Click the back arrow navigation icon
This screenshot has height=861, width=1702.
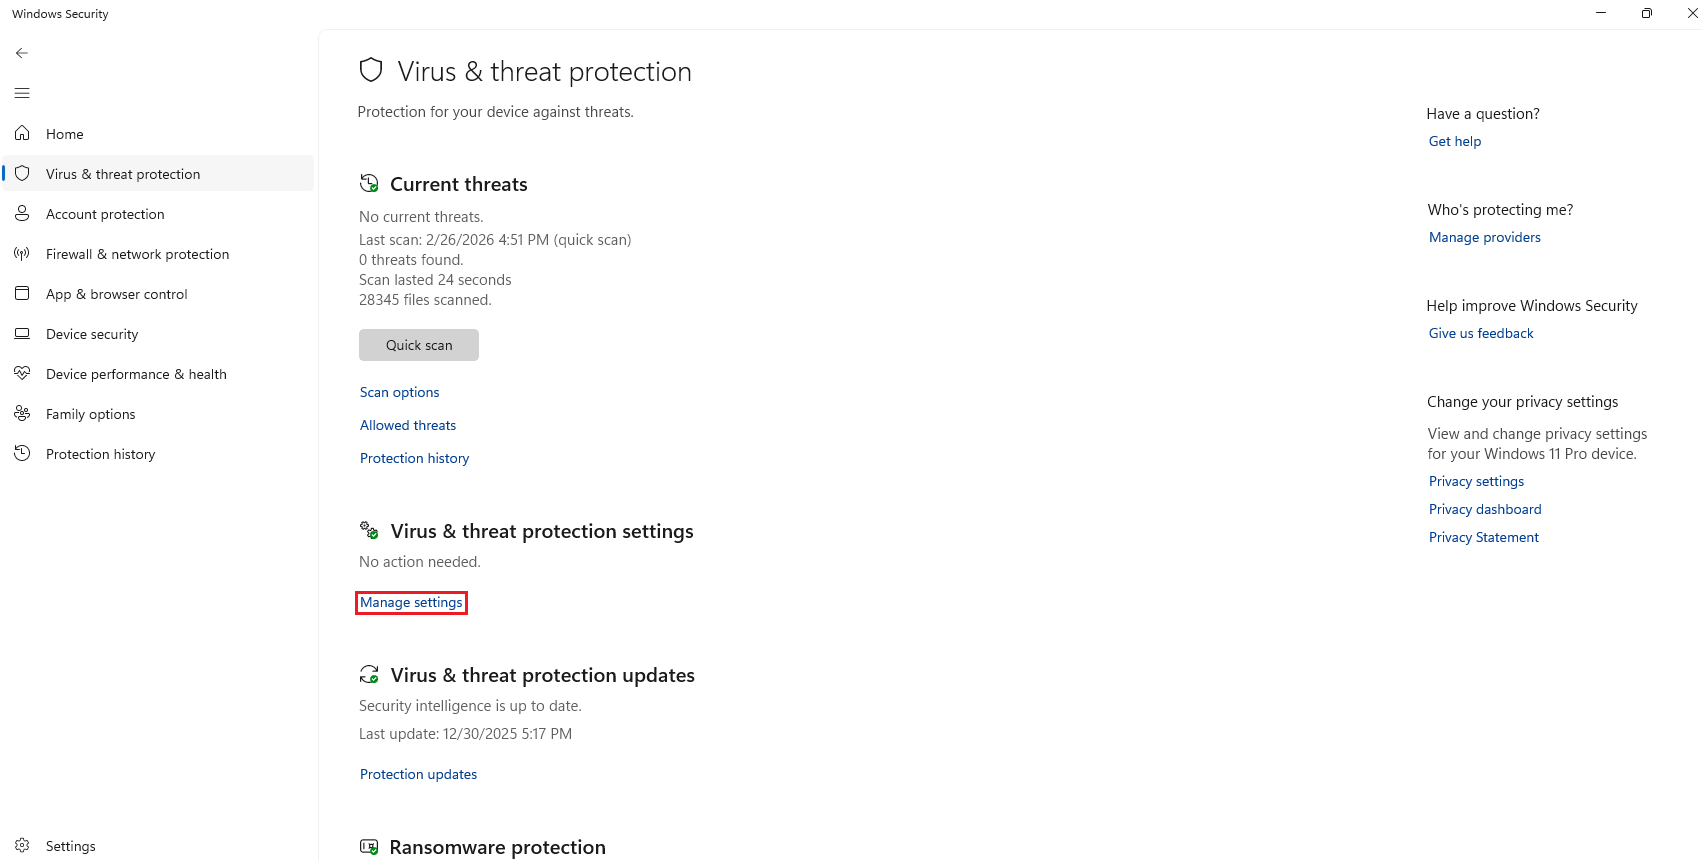21,52
